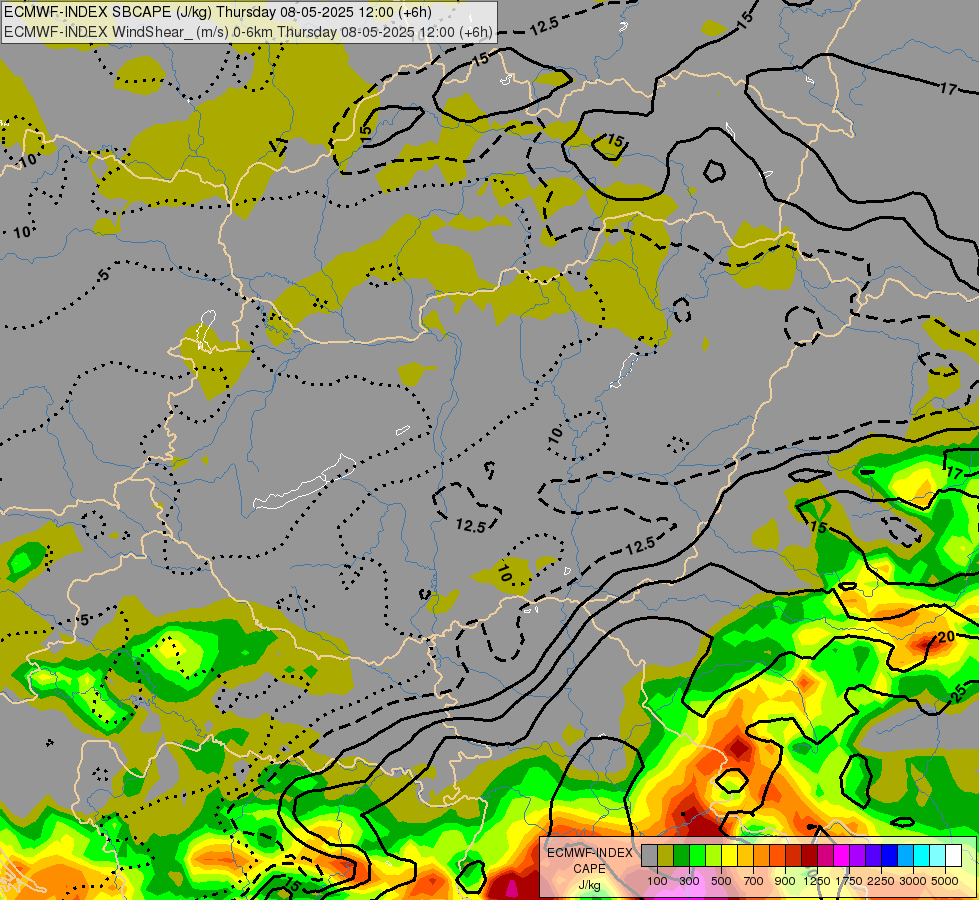979x900 pixels.
Task: Click the legend value 900
Action: 785,881
